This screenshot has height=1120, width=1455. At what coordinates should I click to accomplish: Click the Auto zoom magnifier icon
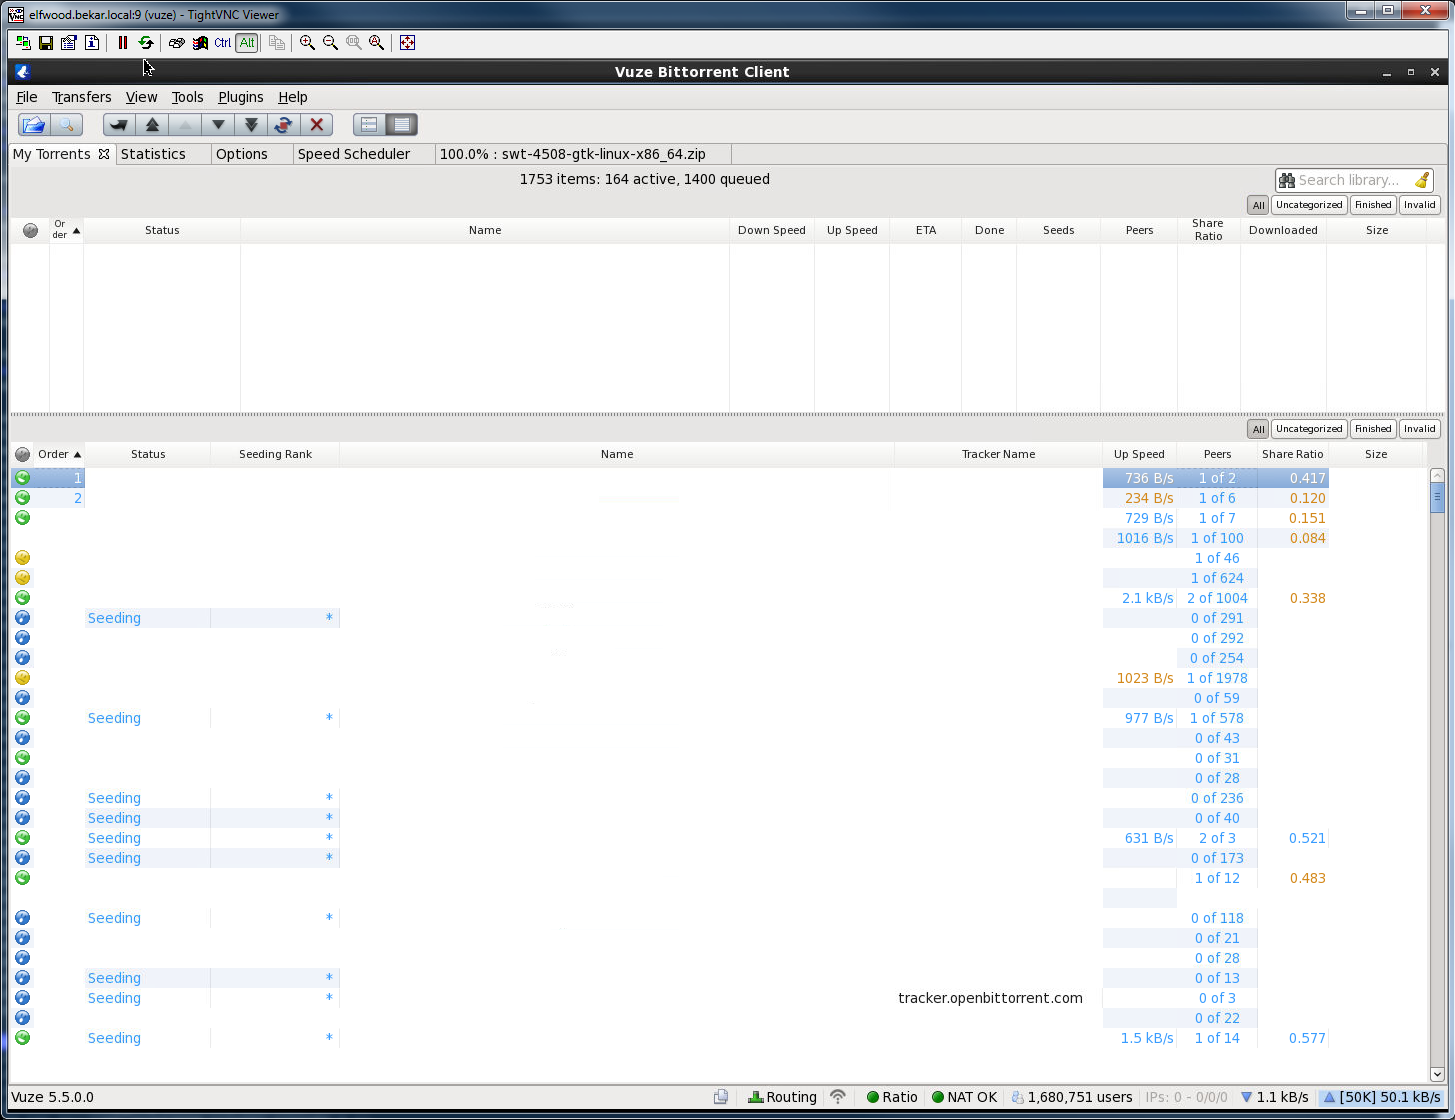tap(377, 43)
